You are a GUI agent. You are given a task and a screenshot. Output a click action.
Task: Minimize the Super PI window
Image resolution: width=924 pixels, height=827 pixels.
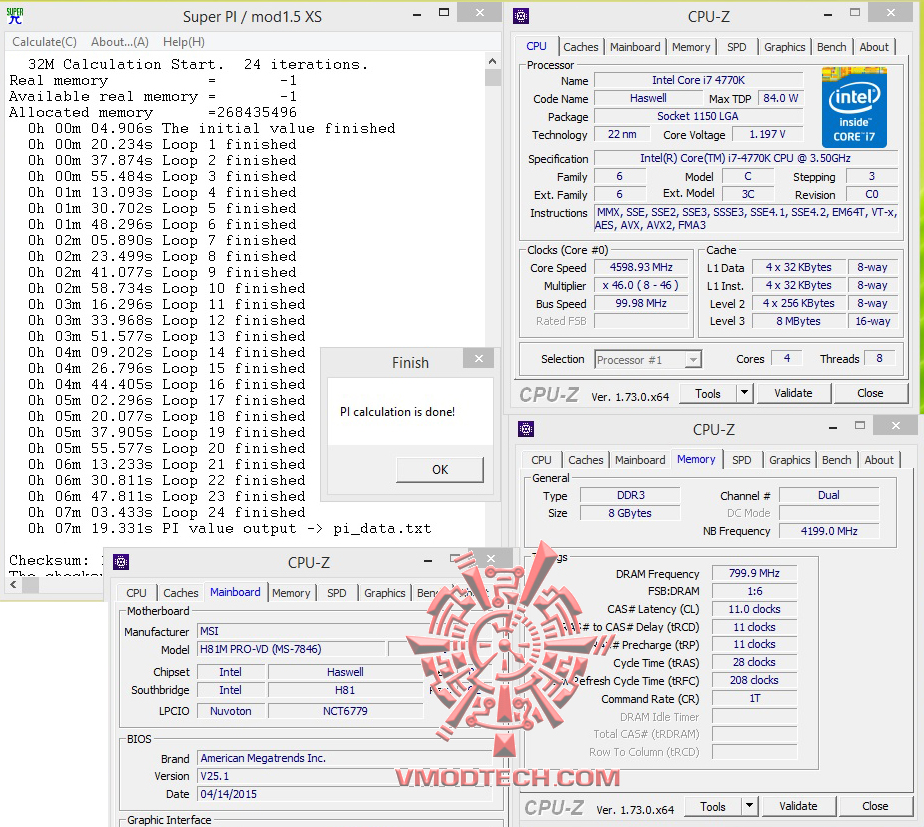(417, 14)
